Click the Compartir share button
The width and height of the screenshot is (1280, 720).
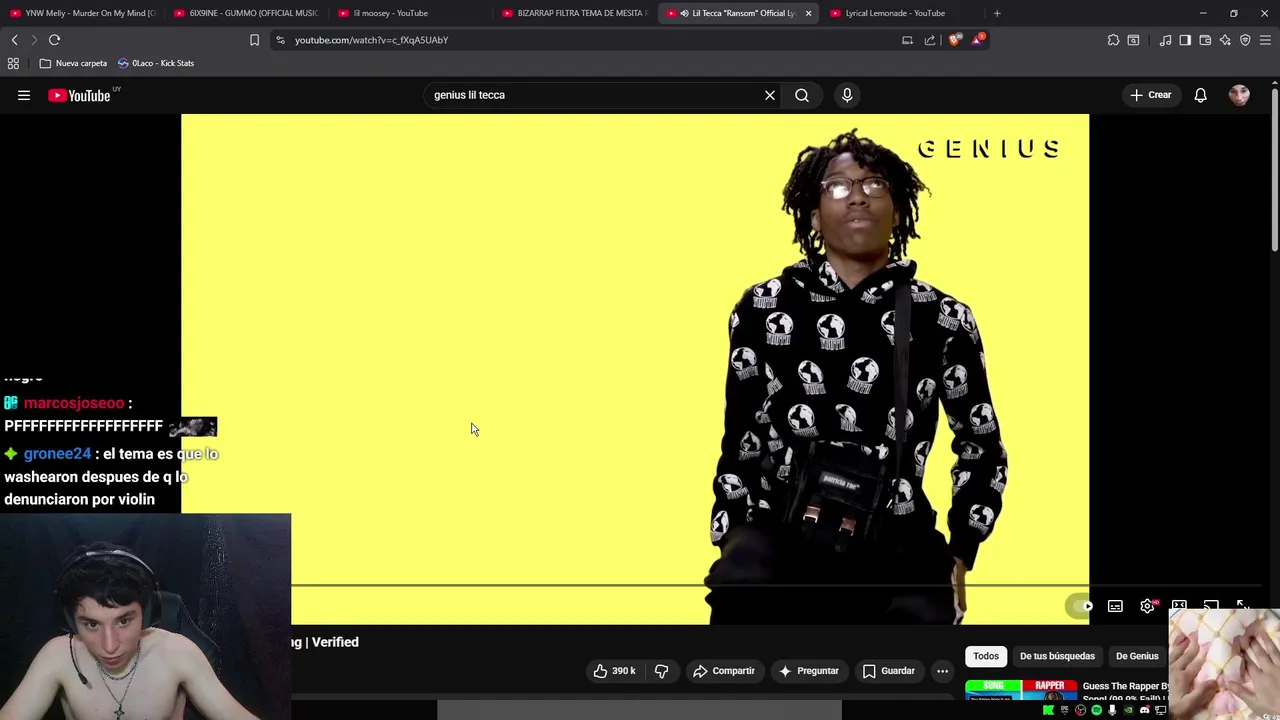tap(724, 671)
